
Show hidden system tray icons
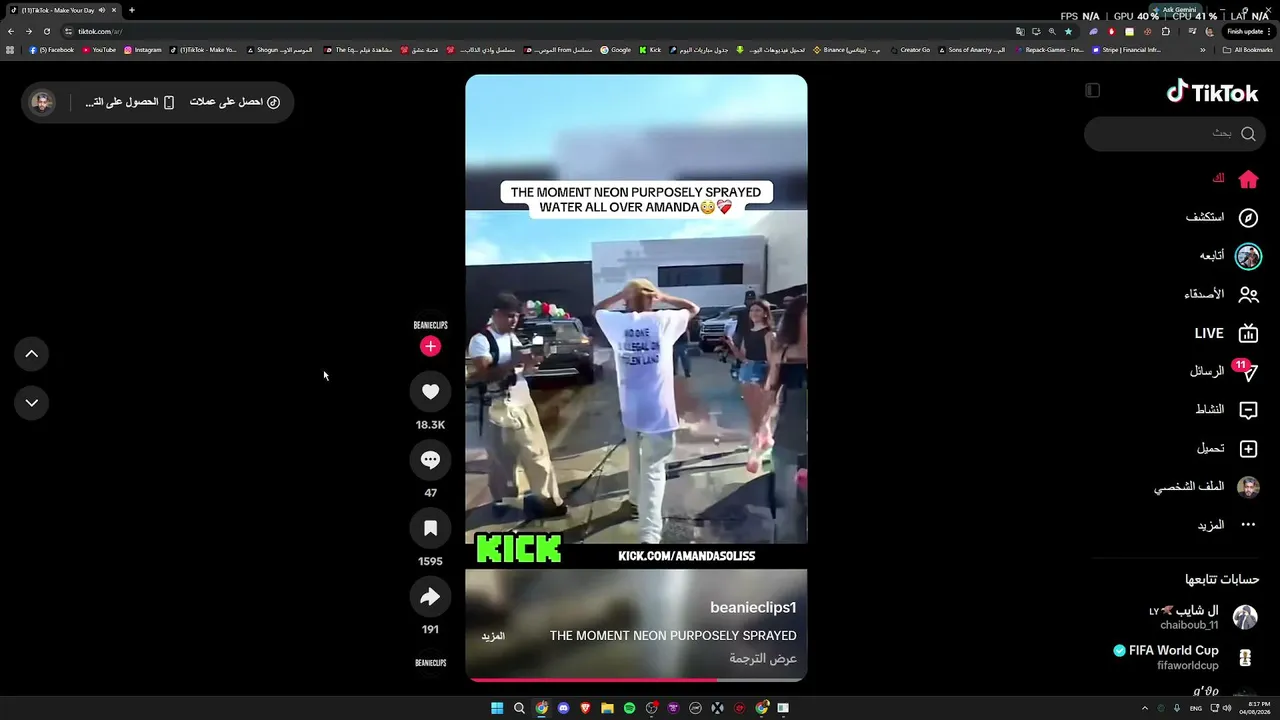pos(1145,708)
